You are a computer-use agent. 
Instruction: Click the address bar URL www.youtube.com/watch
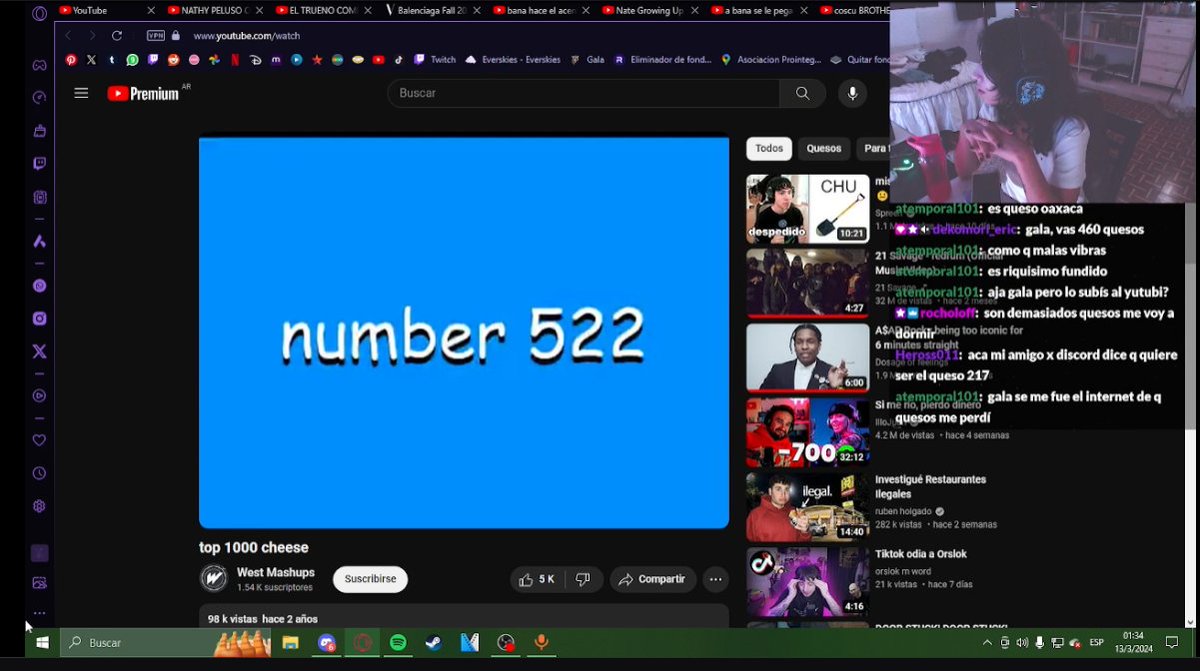click(246, 35)
